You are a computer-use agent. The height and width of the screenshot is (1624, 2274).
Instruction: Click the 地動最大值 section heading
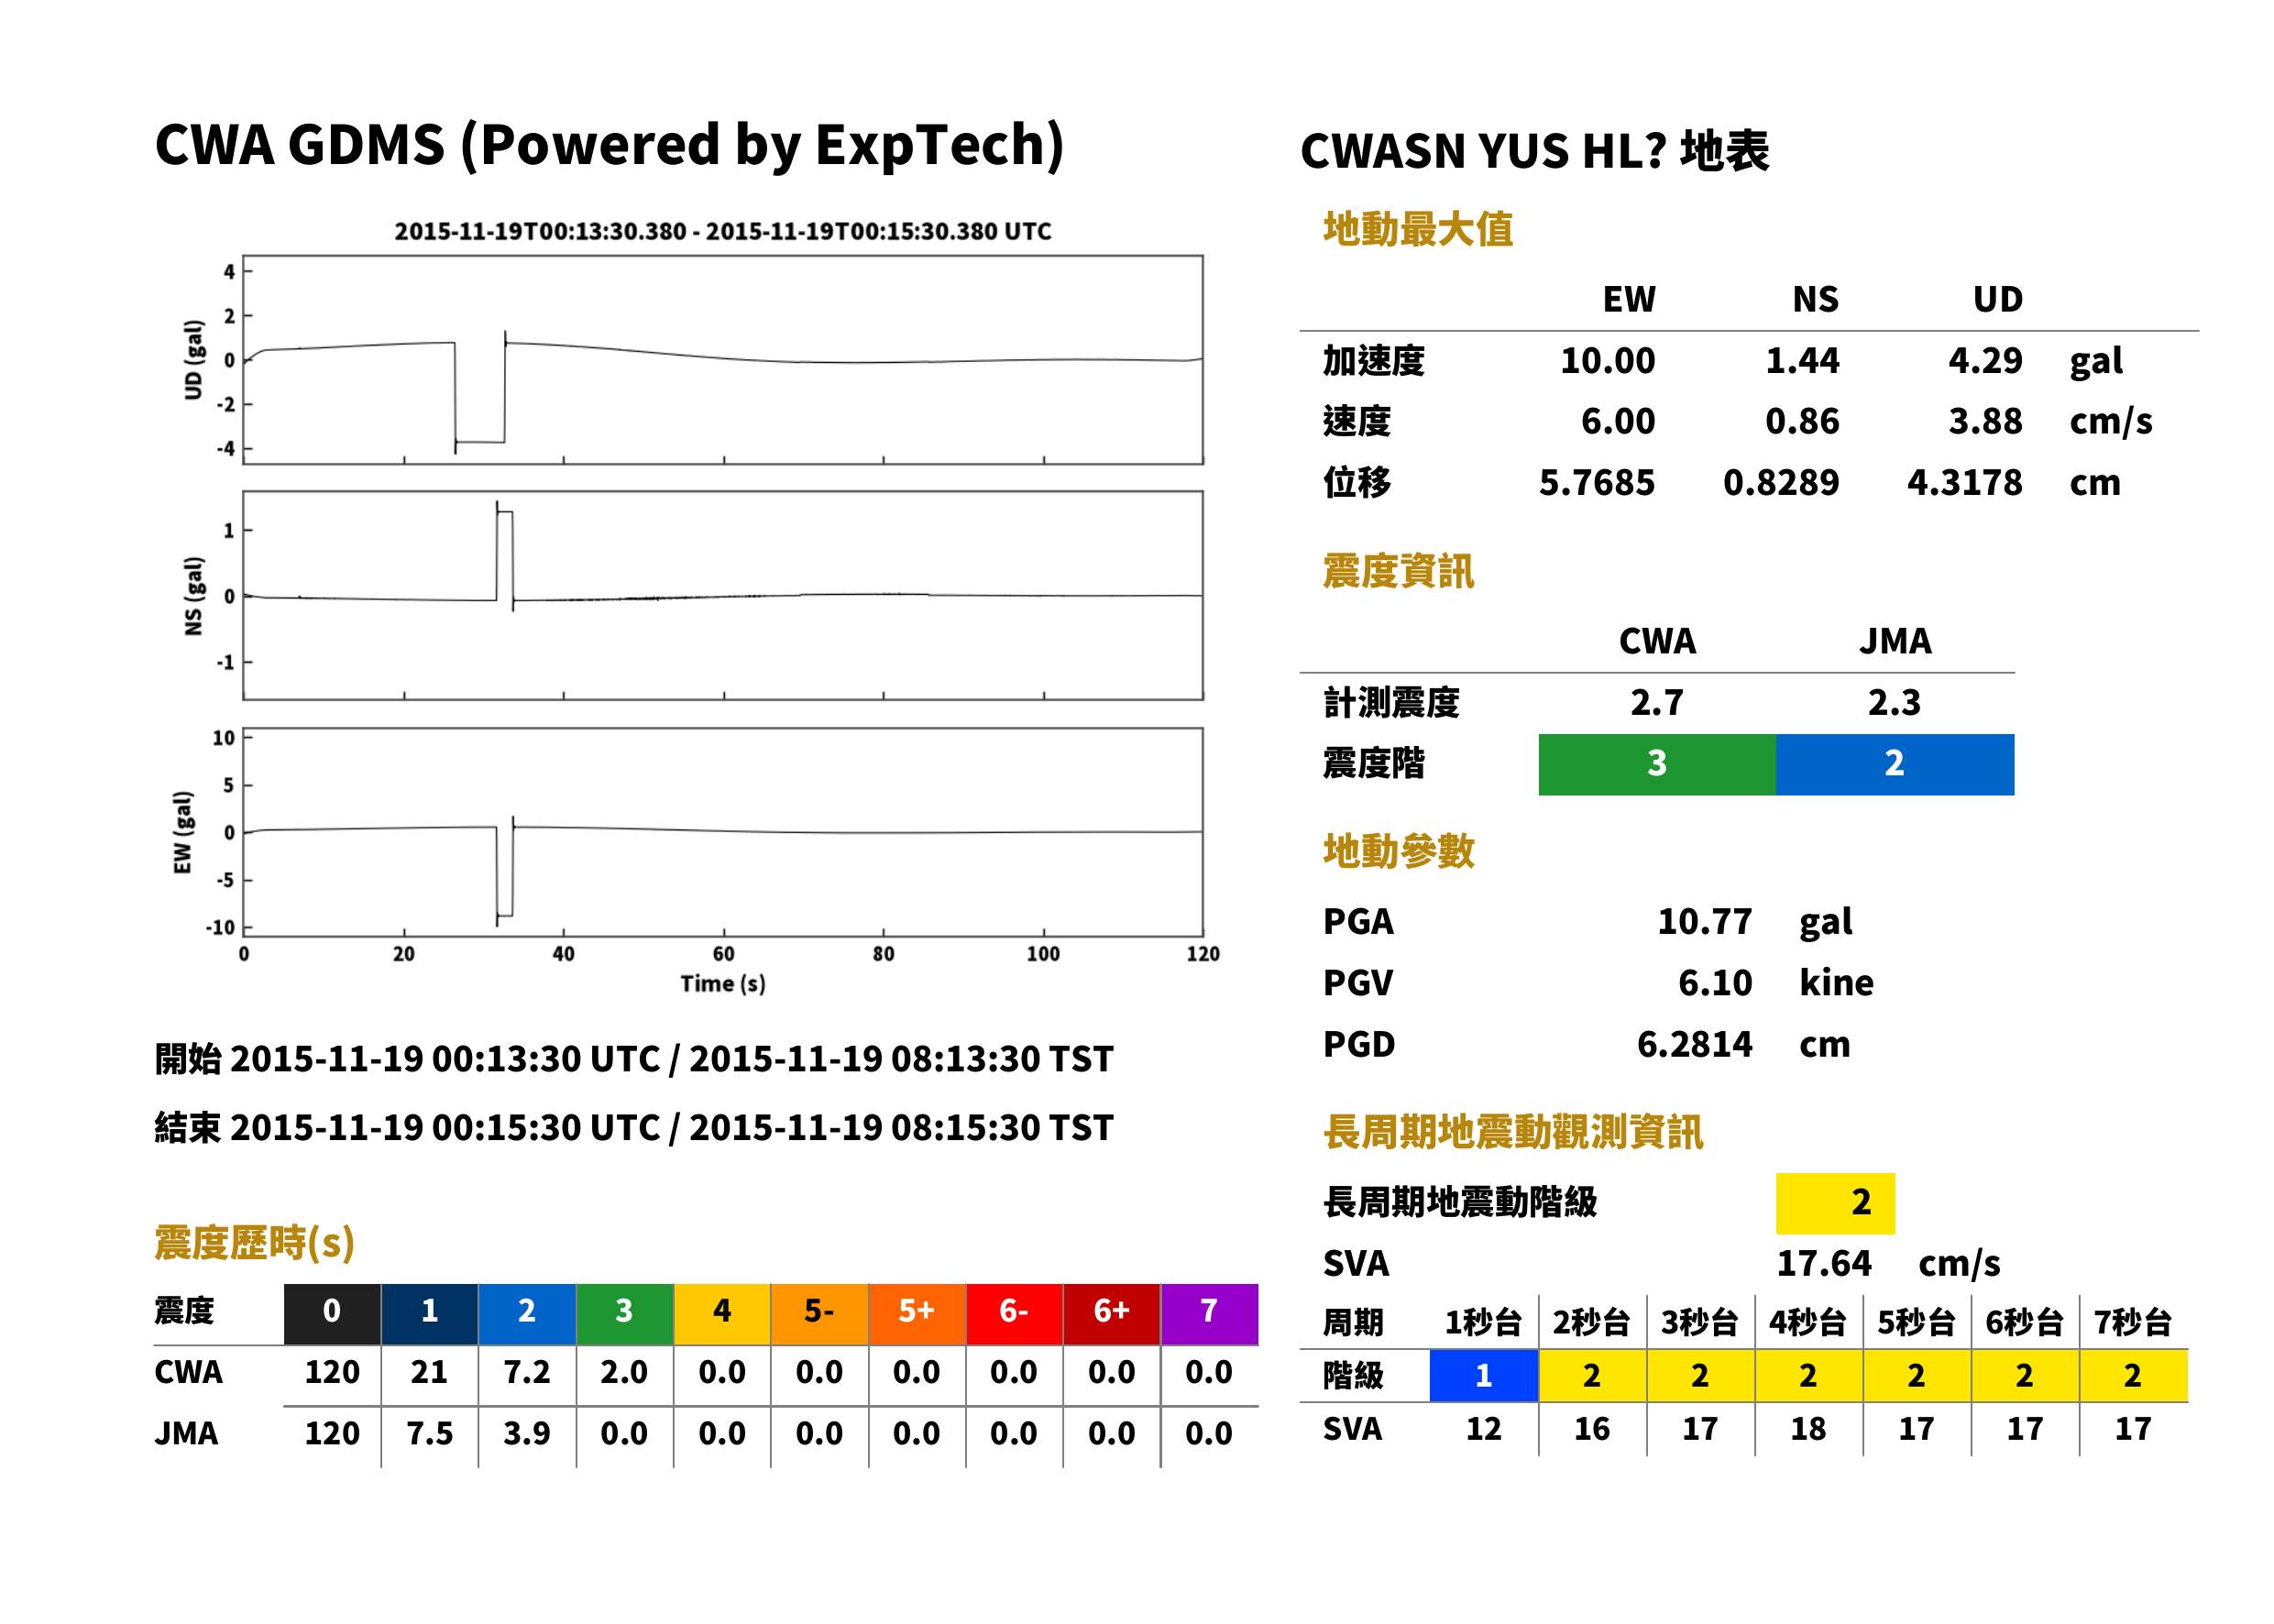[x=1417, y=229]
